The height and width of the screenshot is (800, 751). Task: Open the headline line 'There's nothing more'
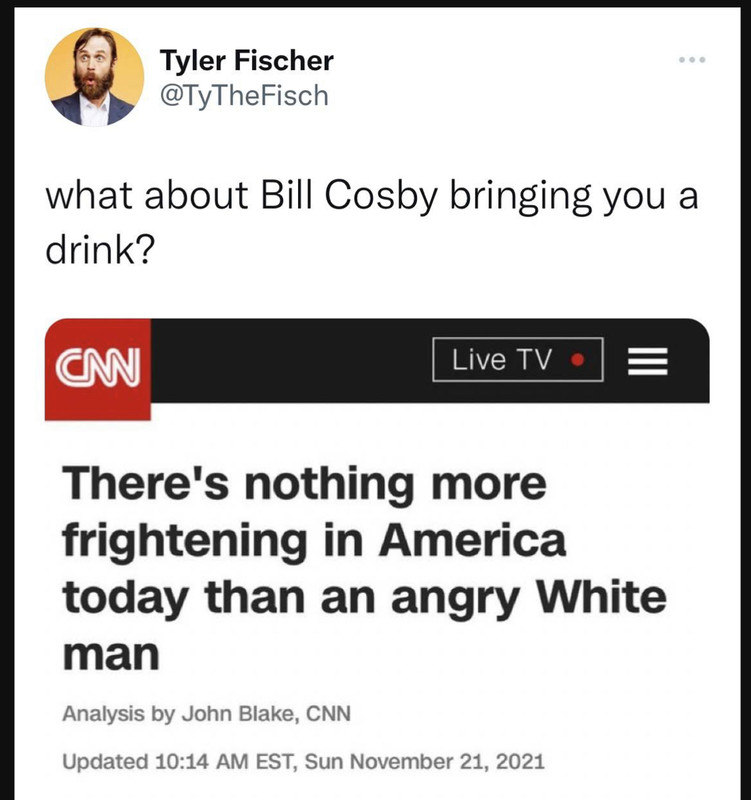coord(305,483)
